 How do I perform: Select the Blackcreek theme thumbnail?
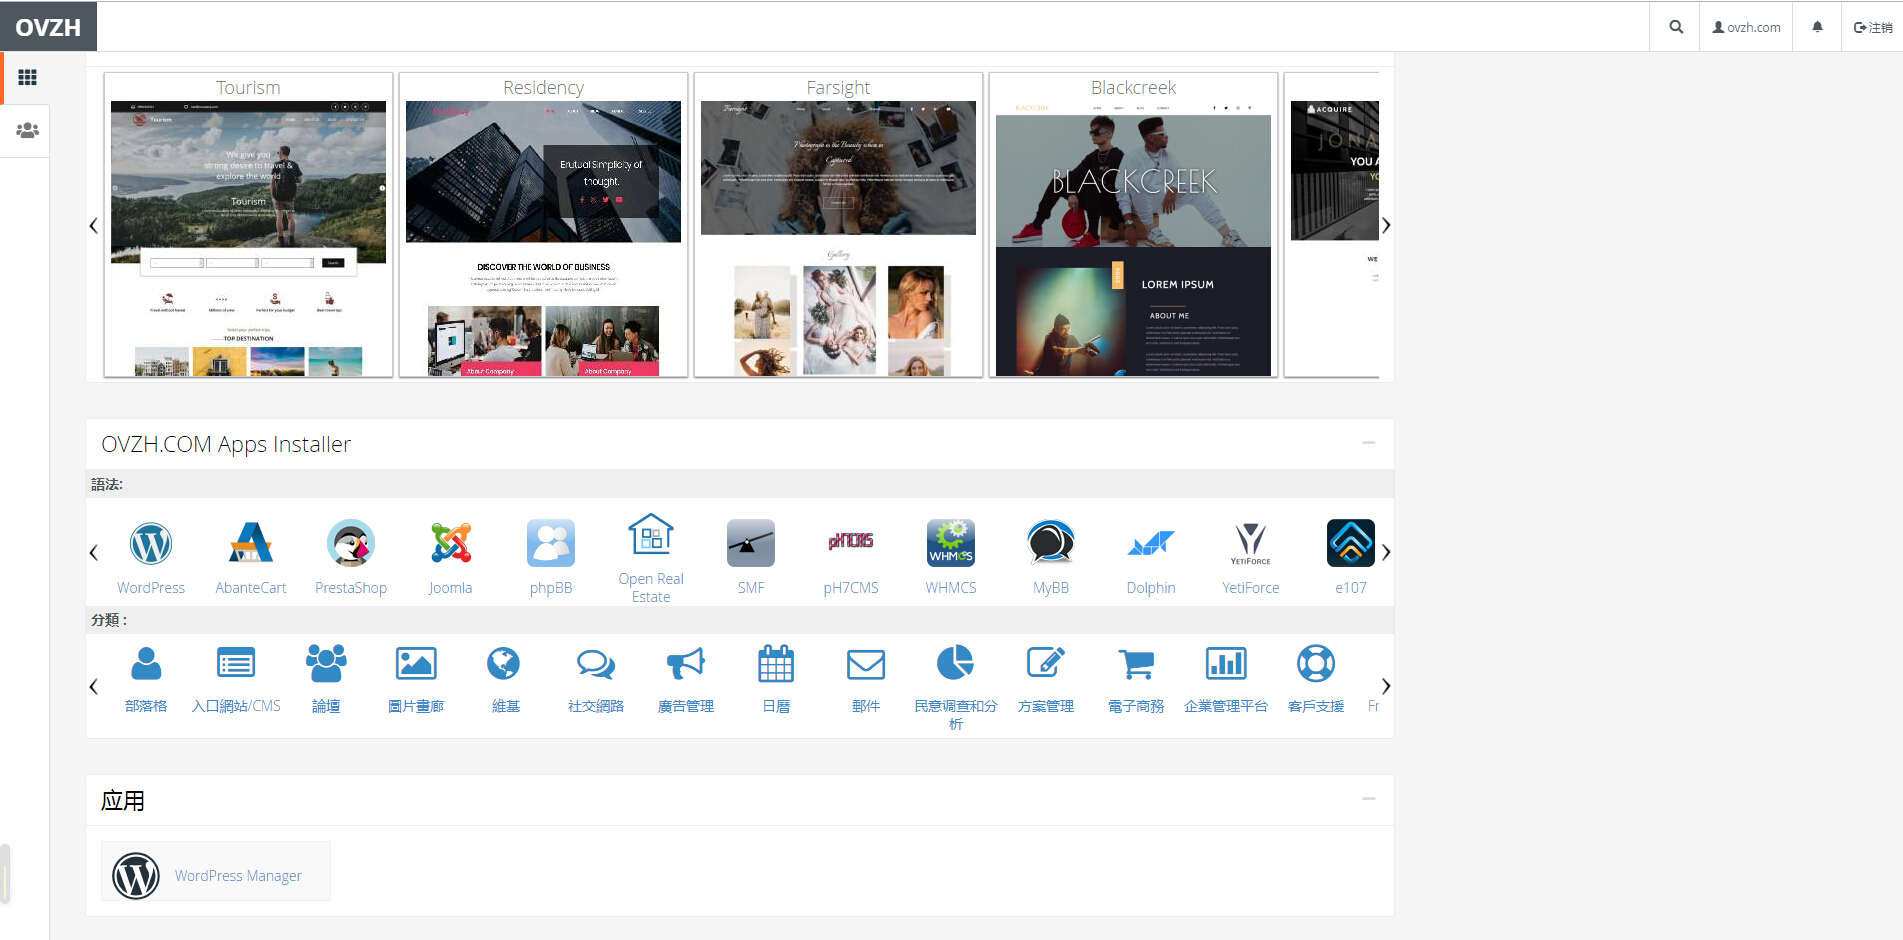click(1133, 238)
